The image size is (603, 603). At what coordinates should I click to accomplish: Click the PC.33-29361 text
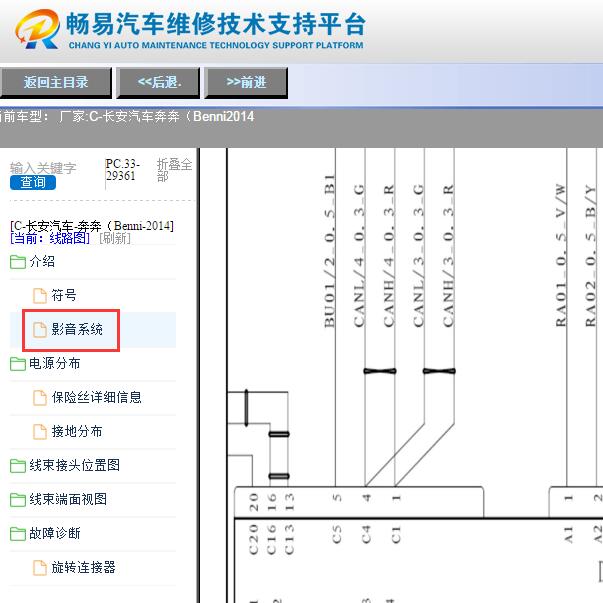coord(123,170)
